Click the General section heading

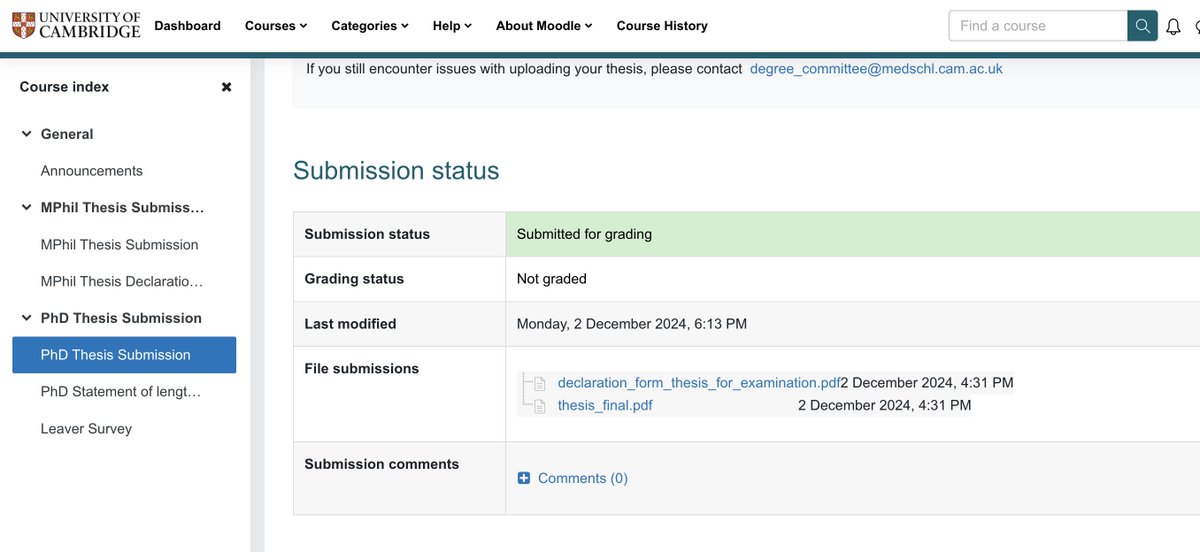[67, 134]
